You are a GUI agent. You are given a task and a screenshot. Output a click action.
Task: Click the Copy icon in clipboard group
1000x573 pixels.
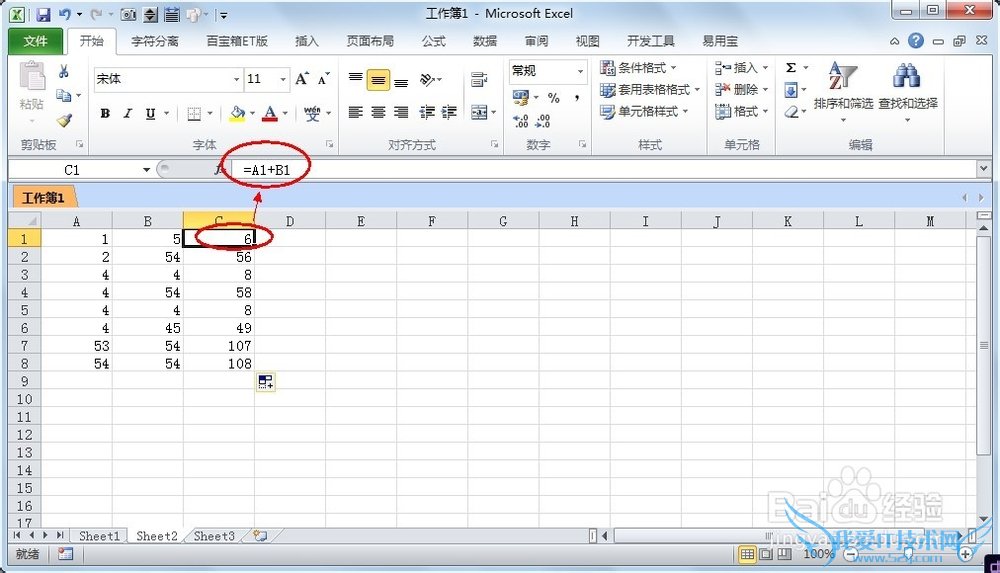click(x=64, y=96)
